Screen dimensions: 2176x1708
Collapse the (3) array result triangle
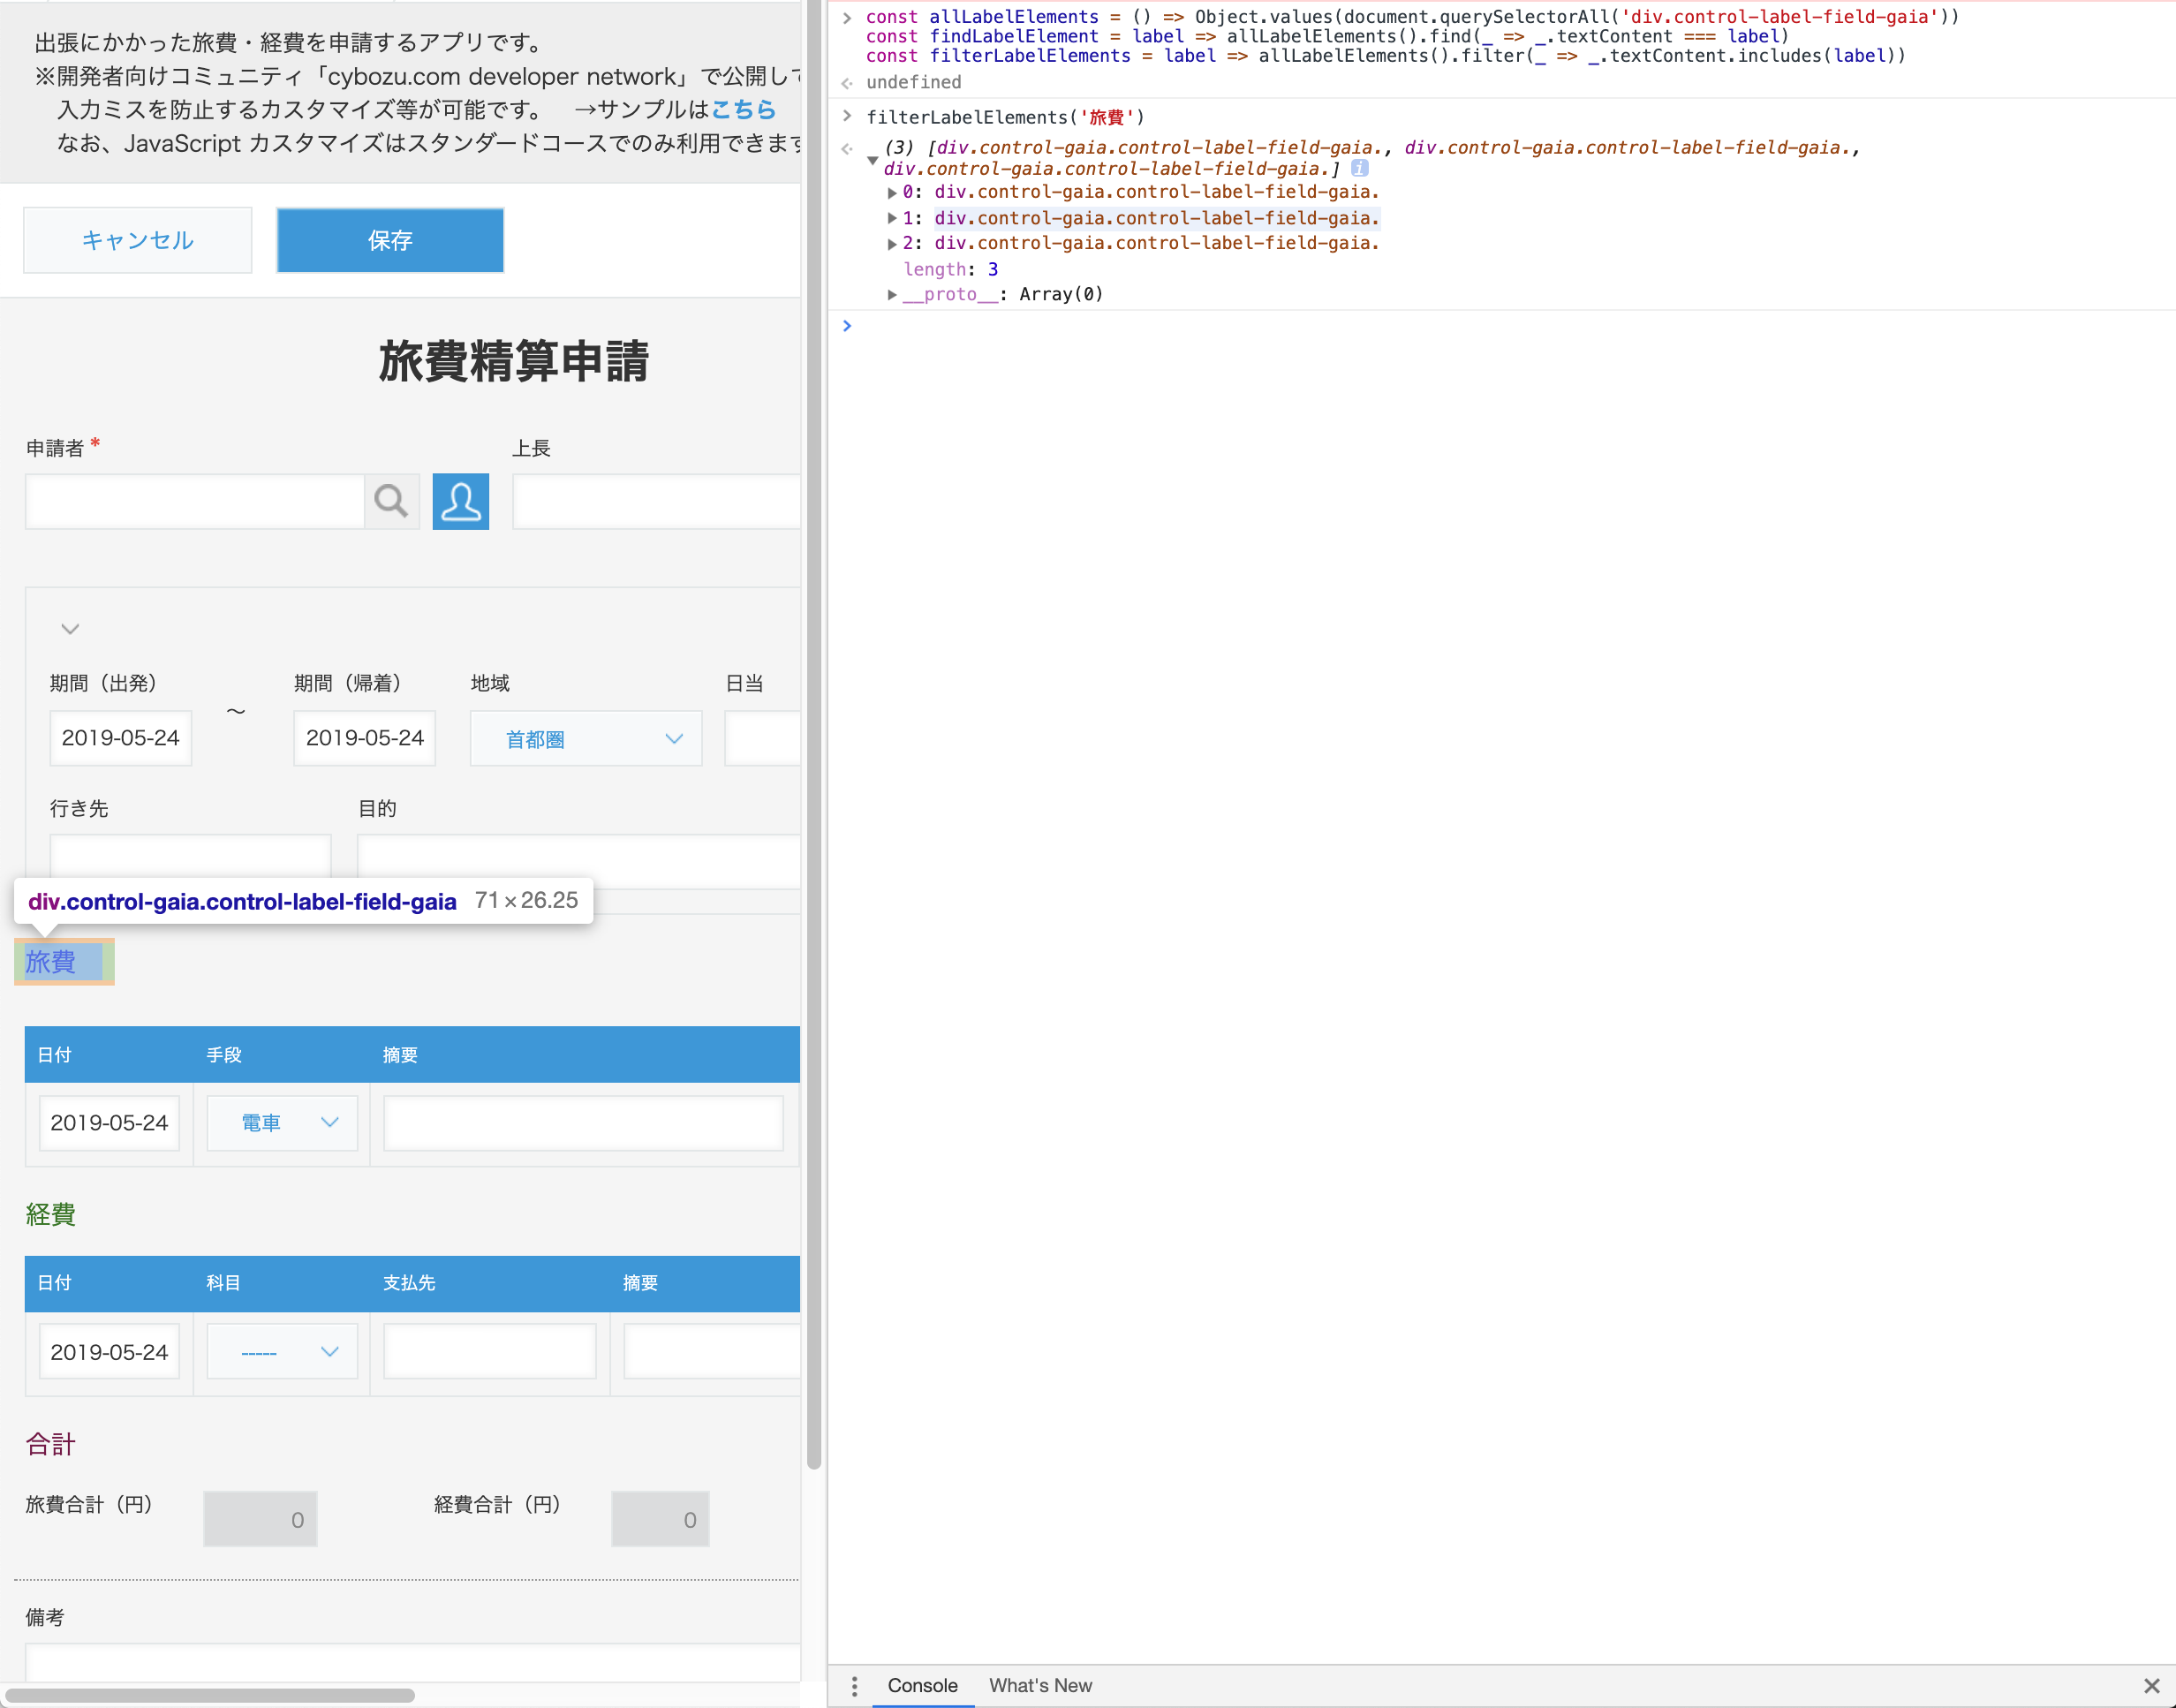coord(872,160)
